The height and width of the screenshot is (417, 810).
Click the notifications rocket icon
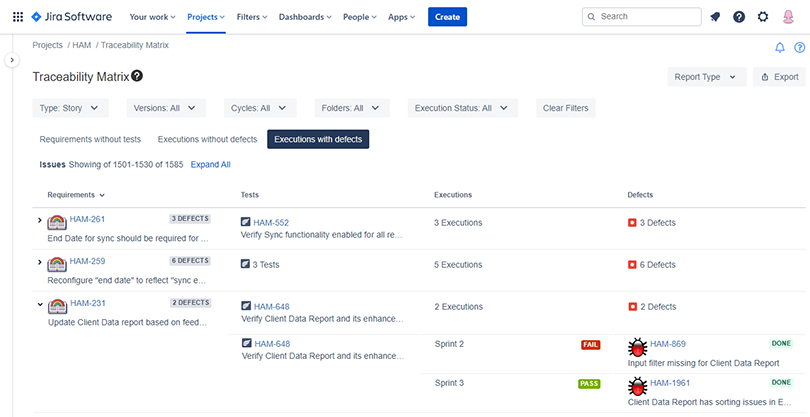(x=715, y=17)
